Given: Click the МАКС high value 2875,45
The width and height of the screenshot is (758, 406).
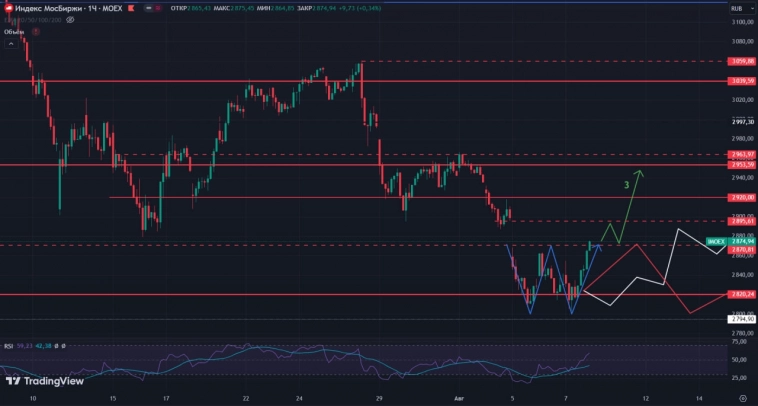Looking at the screenshot, I should pos(241,9).
